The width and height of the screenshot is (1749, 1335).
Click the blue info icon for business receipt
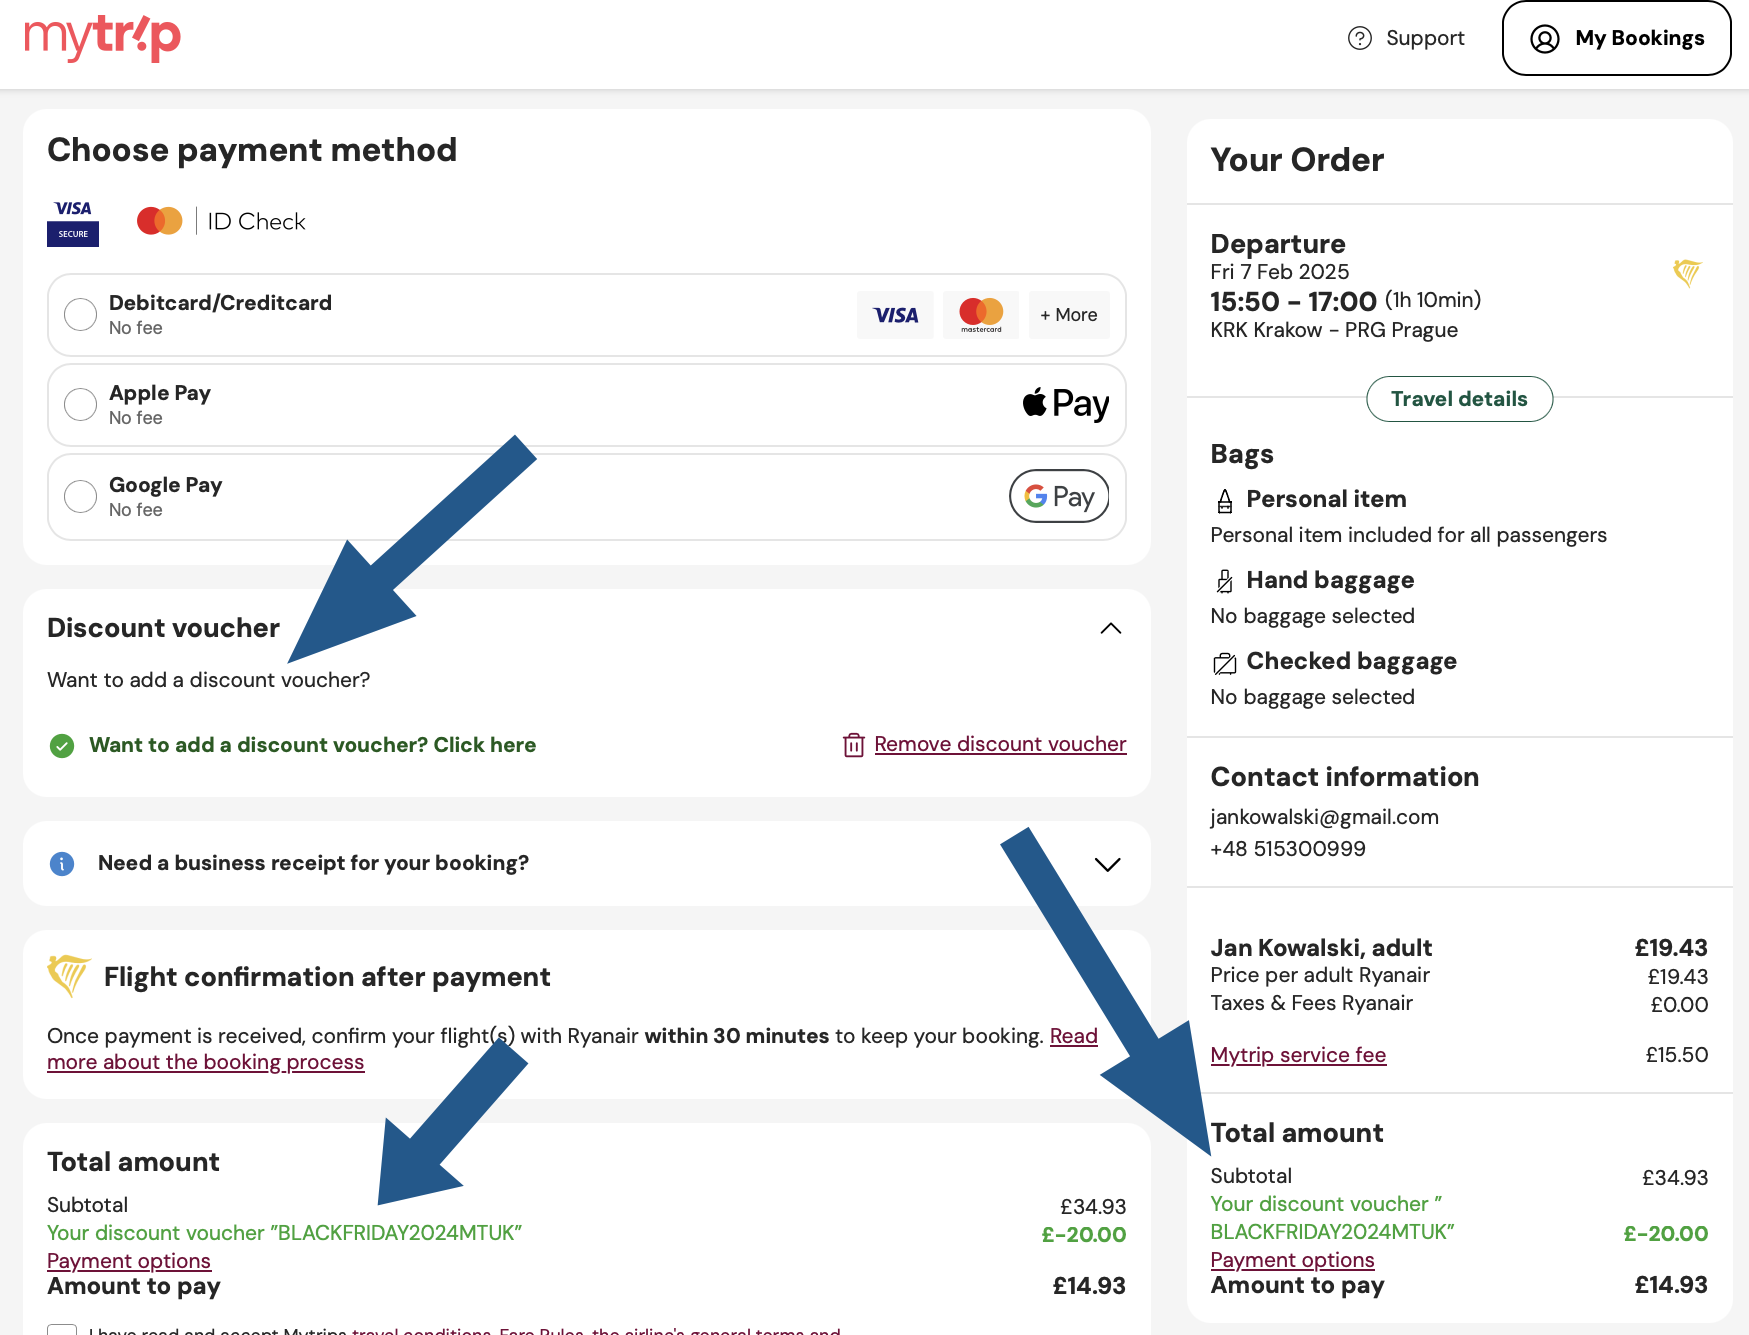click(x=62, y=864)
